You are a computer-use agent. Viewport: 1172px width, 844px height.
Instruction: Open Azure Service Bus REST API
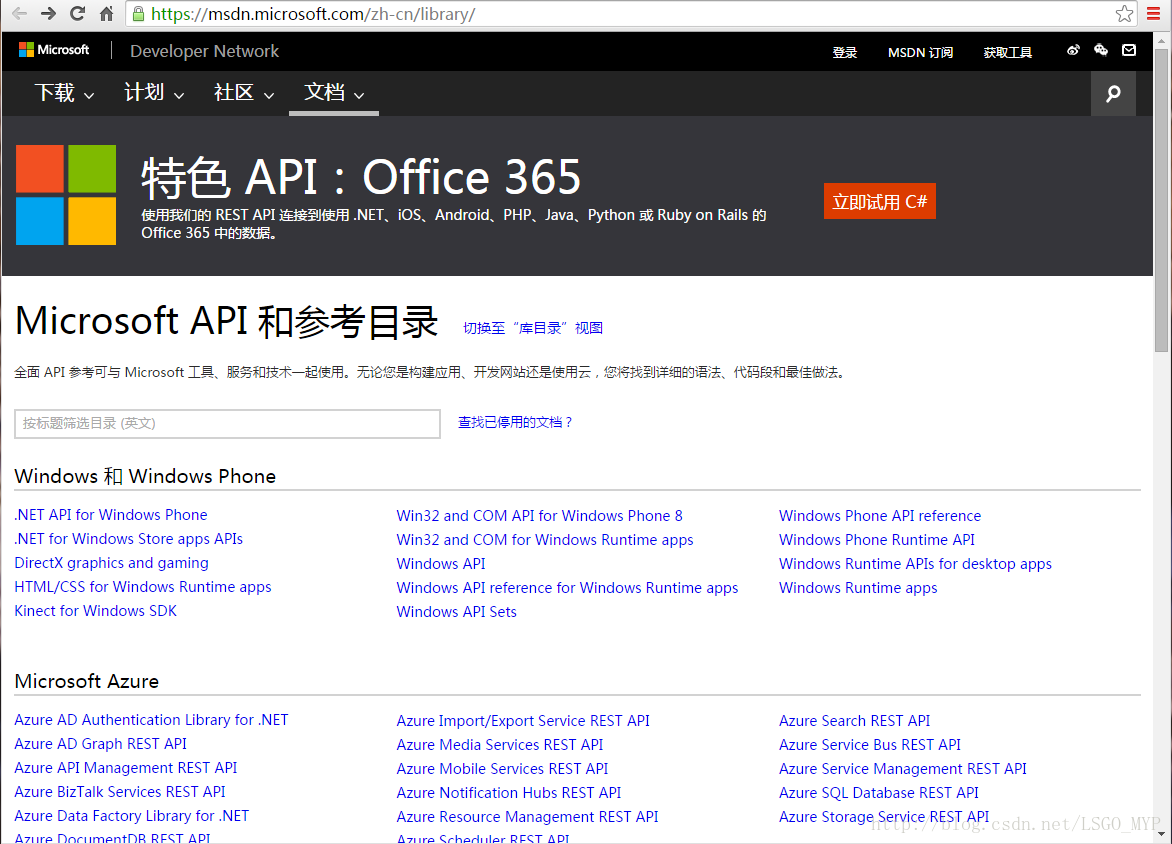(870, 745)
